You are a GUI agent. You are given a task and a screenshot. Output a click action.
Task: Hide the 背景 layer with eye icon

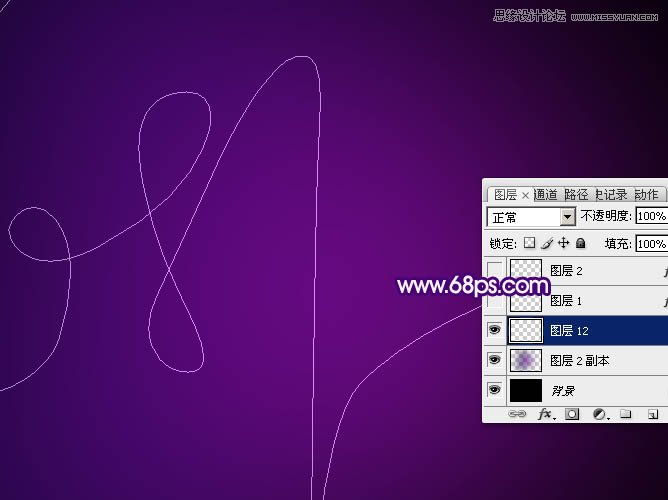(494, 390)
